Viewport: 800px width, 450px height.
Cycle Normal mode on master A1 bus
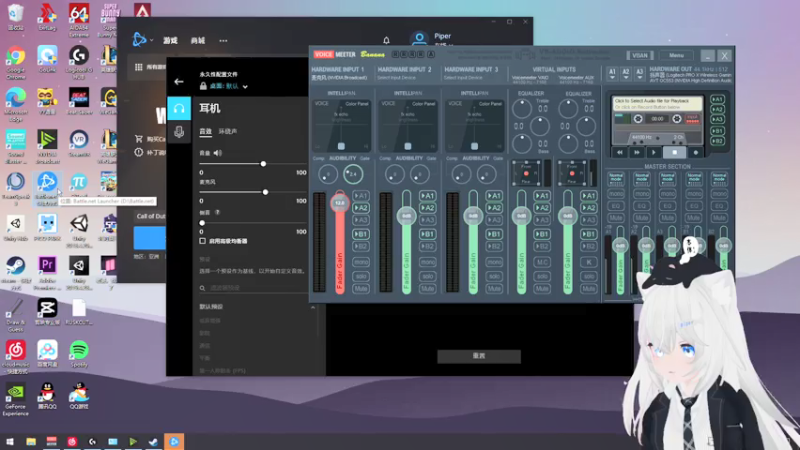point(616,179)
